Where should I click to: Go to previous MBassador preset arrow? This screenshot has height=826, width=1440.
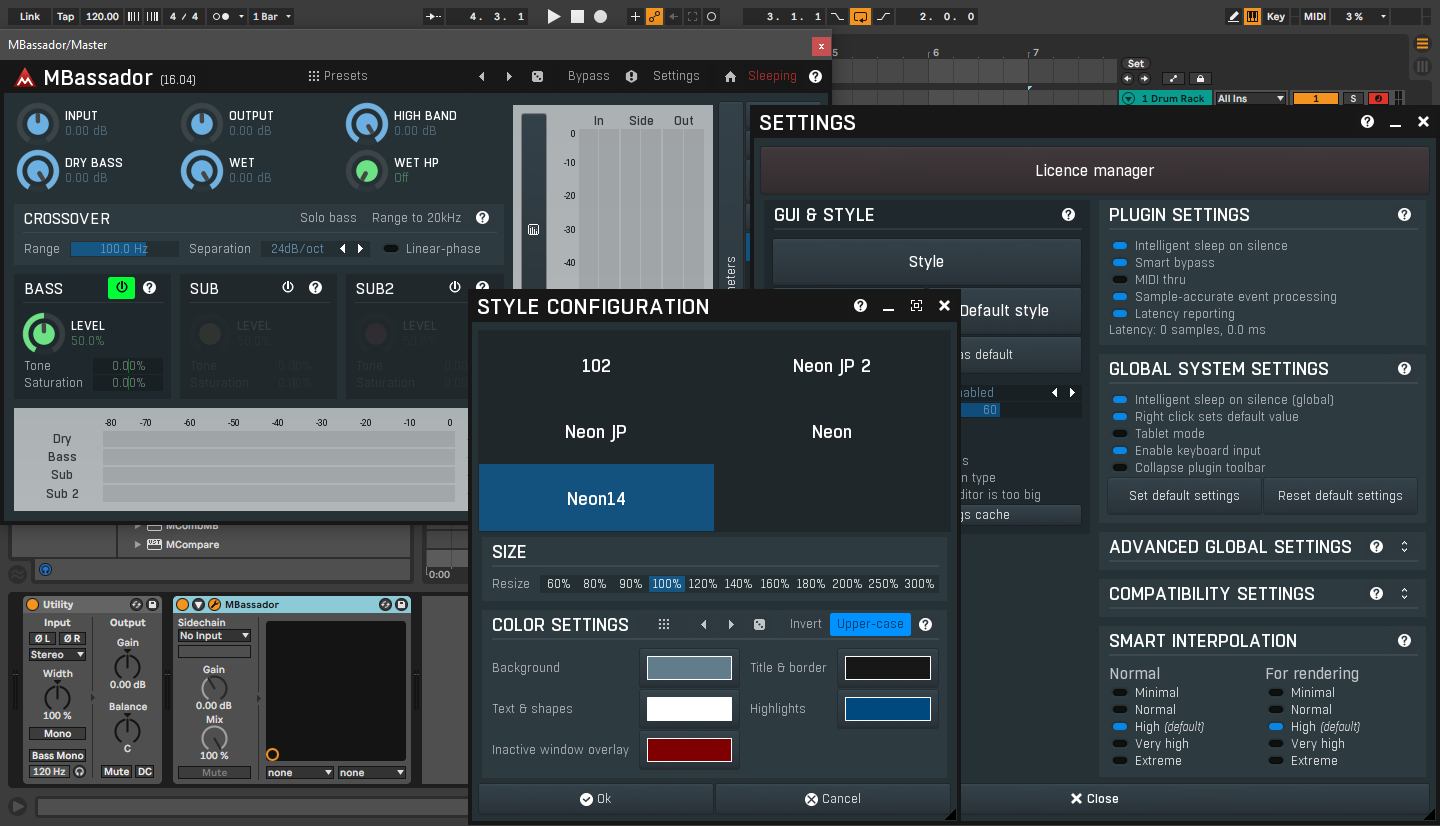click(x=482, y=77)
